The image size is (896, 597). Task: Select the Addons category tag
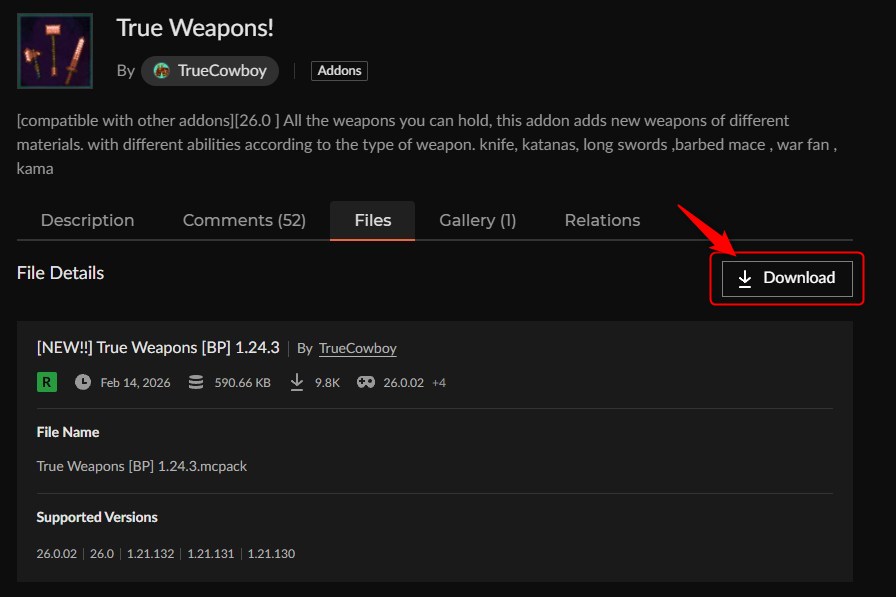[x=339, y=71]
